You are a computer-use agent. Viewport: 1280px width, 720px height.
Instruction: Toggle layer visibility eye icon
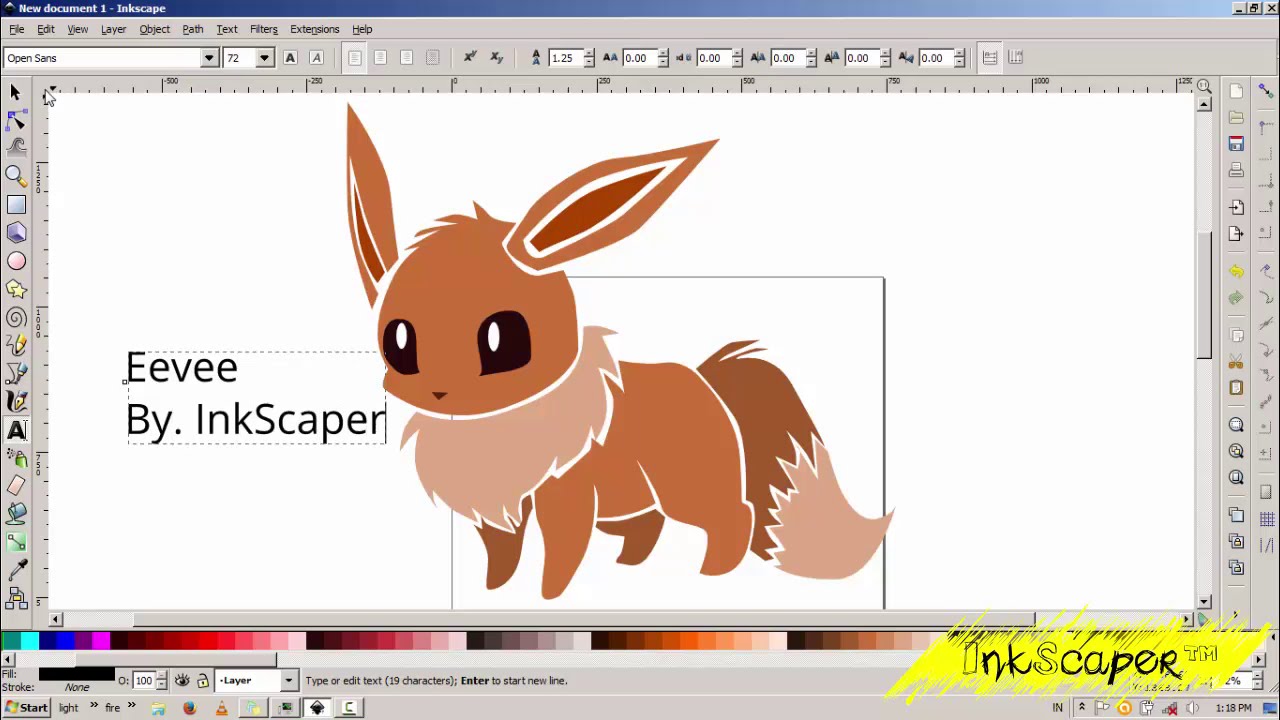pos(182,681)
